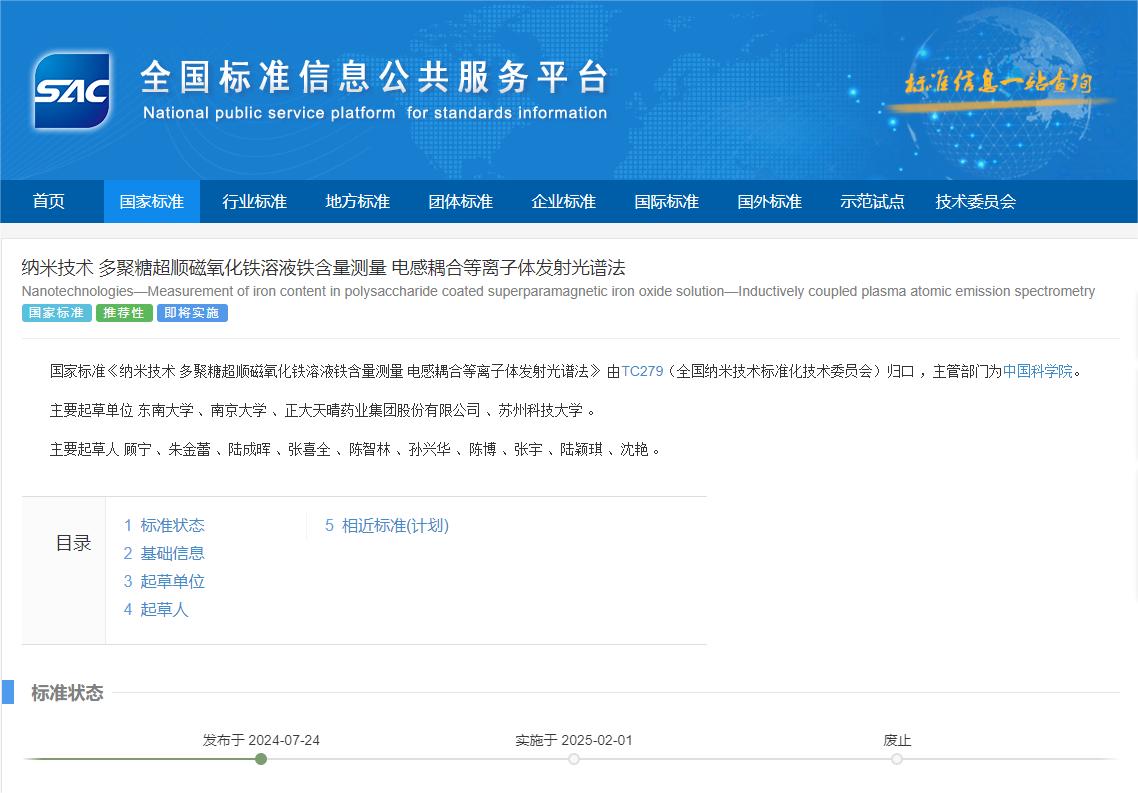
Task: Click the 发布于 2024-07-24 timeline dot
Action: (x=261, y=759)
